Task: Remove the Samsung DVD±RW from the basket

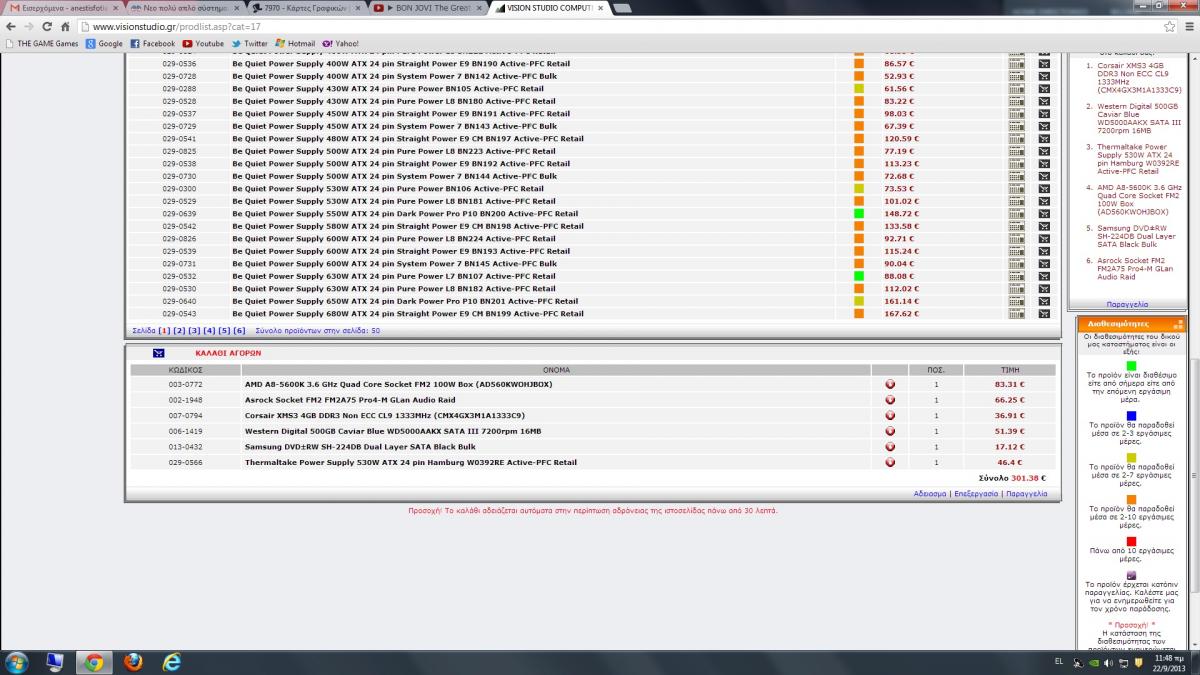Action: (x=890, y=447)
